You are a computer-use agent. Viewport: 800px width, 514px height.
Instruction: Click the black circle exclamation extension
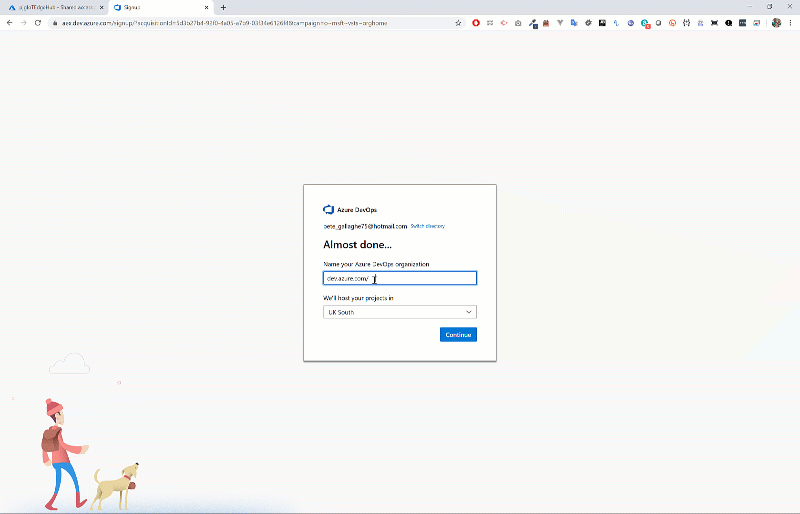[729, 23]
